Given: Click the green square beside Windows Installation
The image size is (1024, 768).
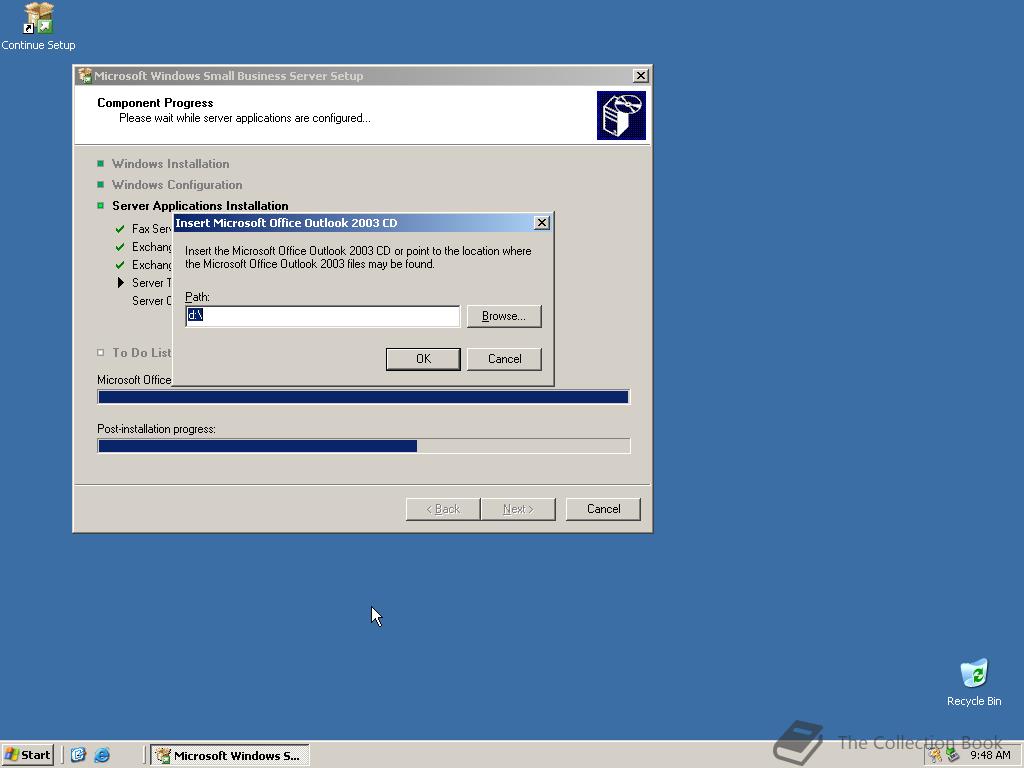Looking at the screenshot, I should point(101,163).
